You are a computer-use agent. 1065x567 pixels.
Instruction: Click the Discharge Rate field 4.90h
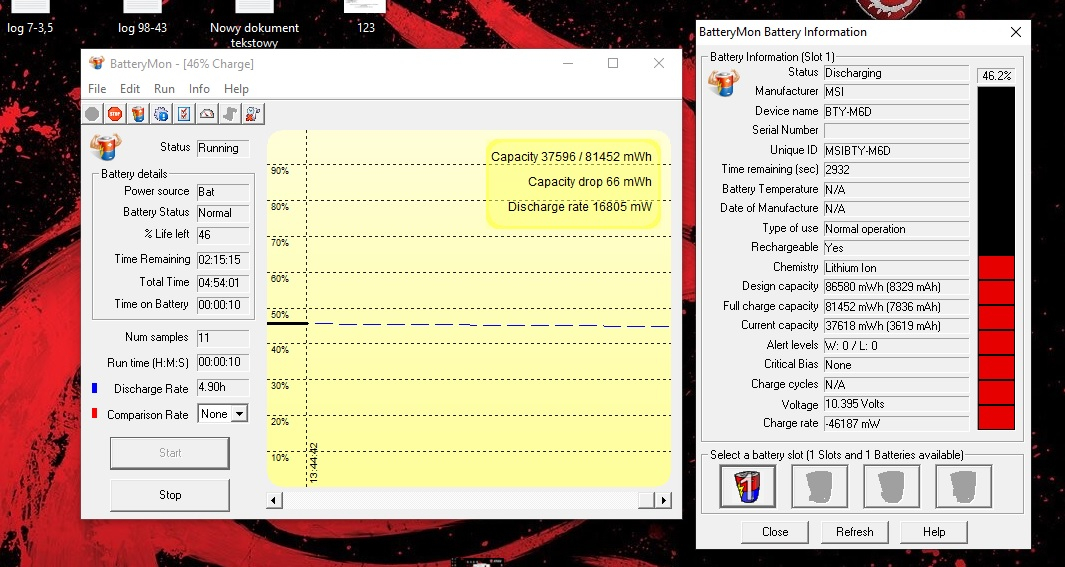[x=223, y=387]
